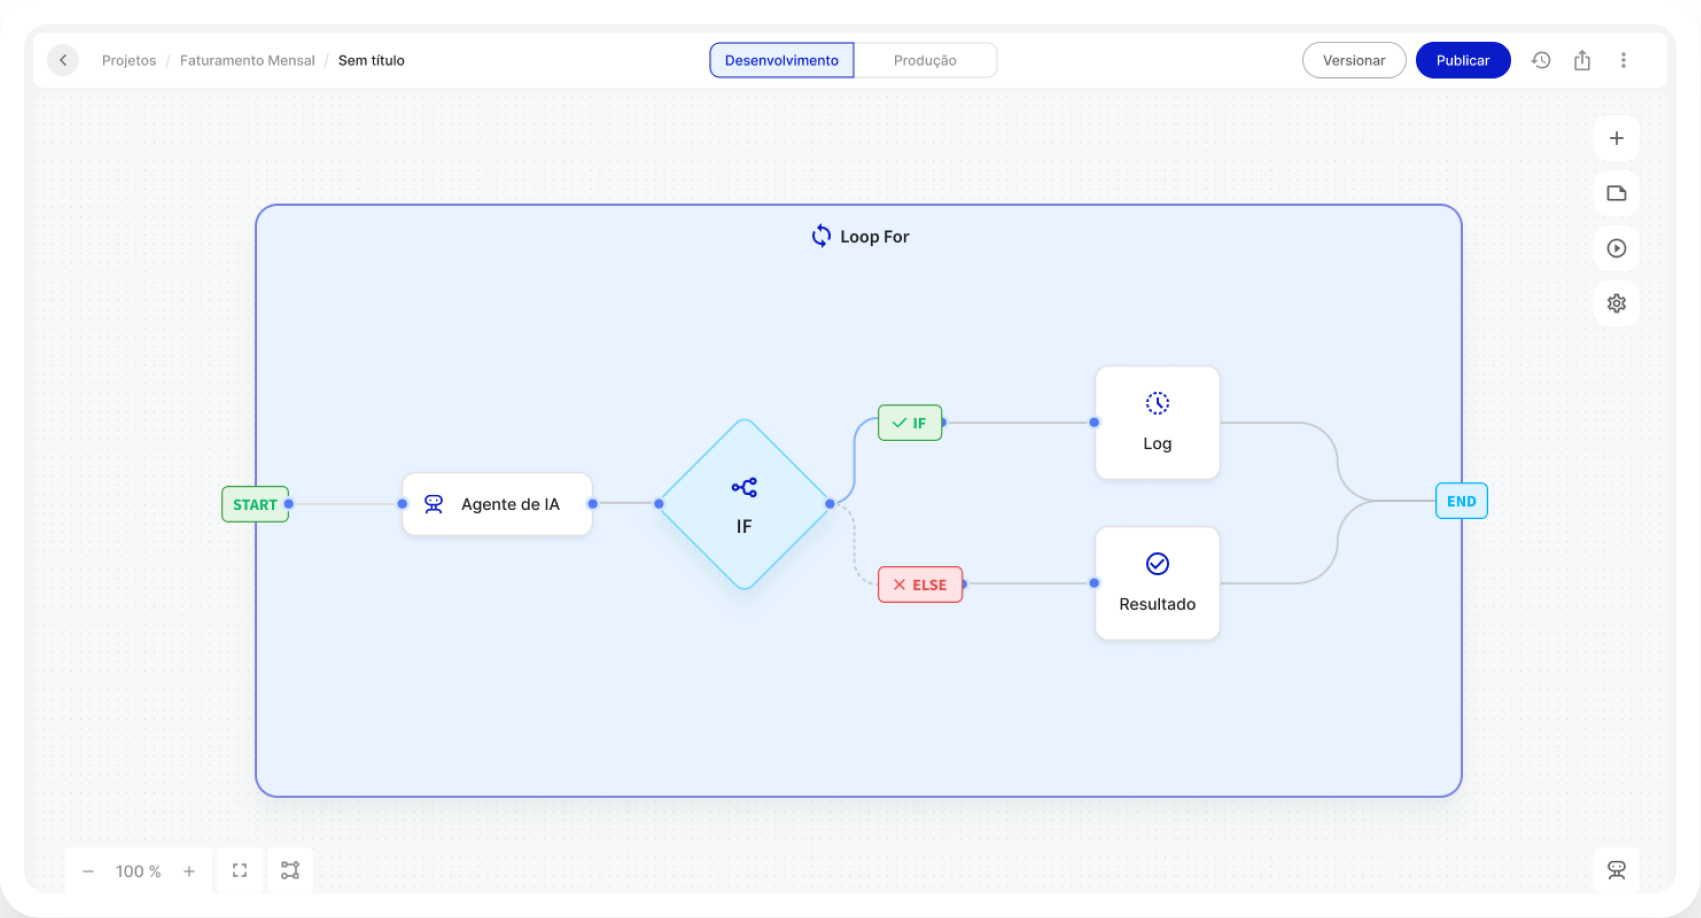Open workflow settings gear icon

click(1616, 303)
